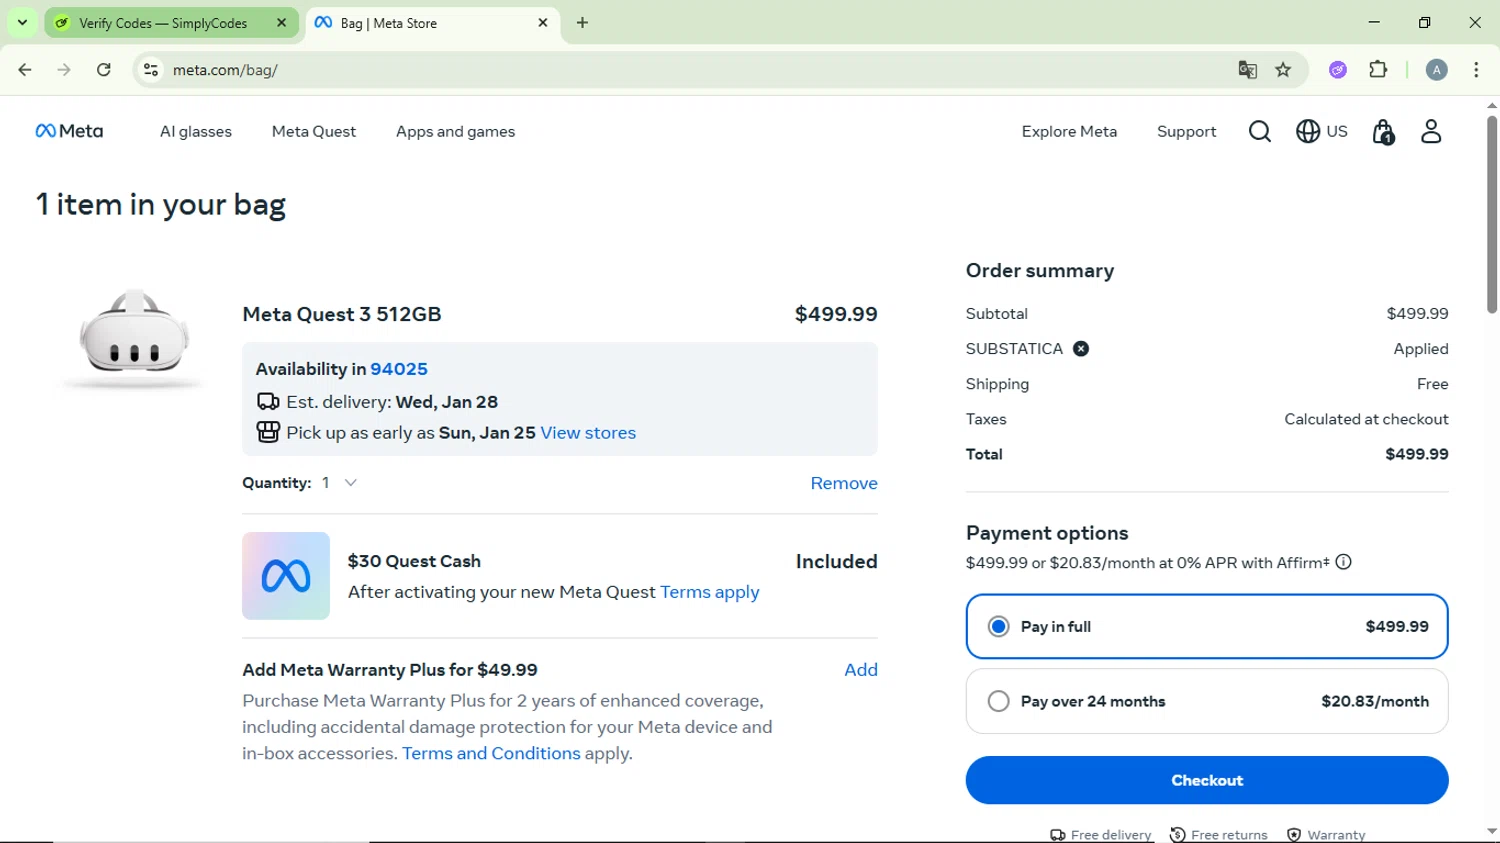This screenshot has height=843, width=1500.
Task: Go back to previous page
Action: (x=25, y=70)
